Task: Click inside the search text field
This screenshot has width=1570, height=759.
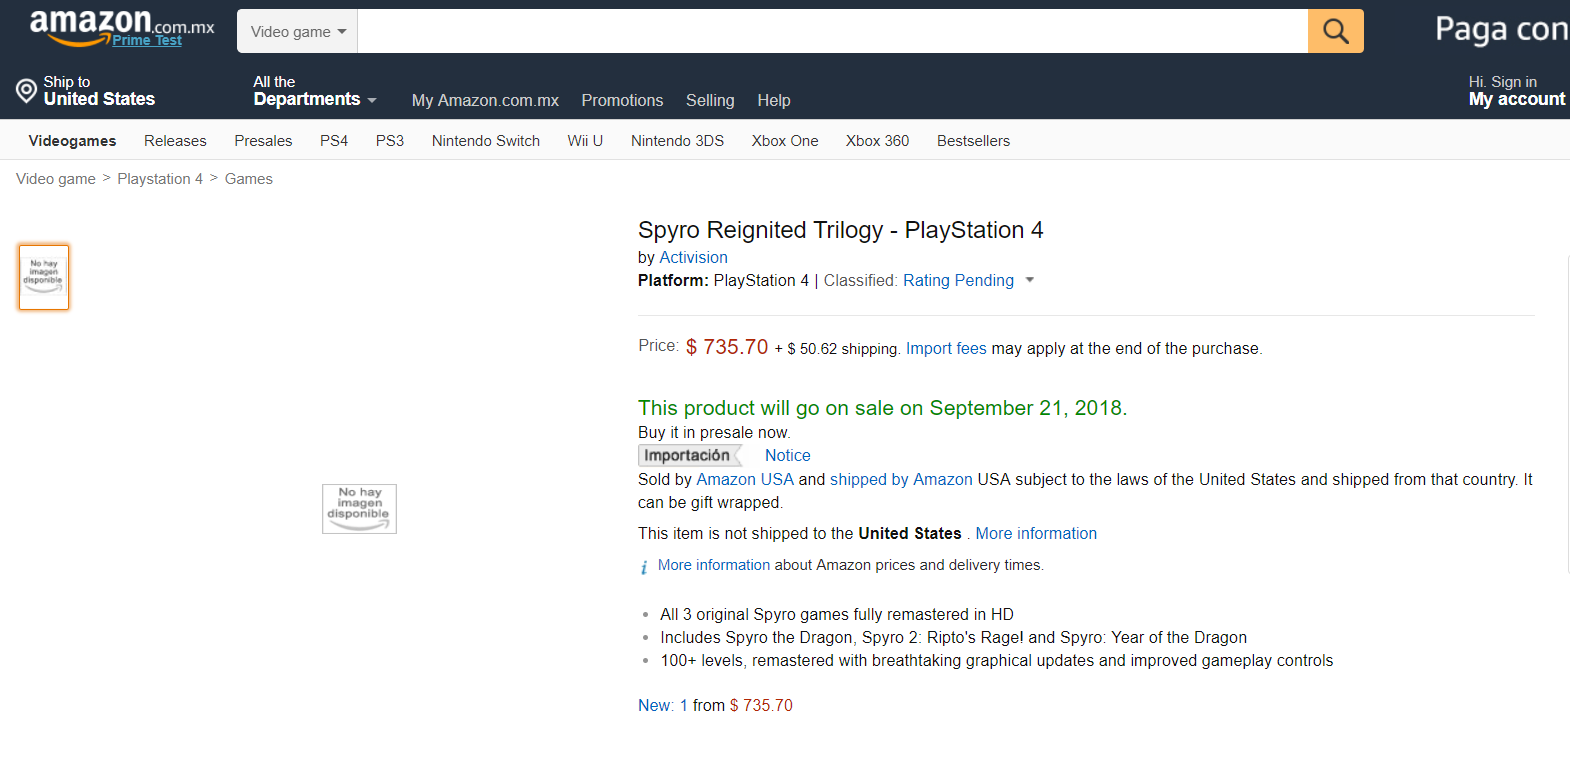Action: tap(830, 32)
